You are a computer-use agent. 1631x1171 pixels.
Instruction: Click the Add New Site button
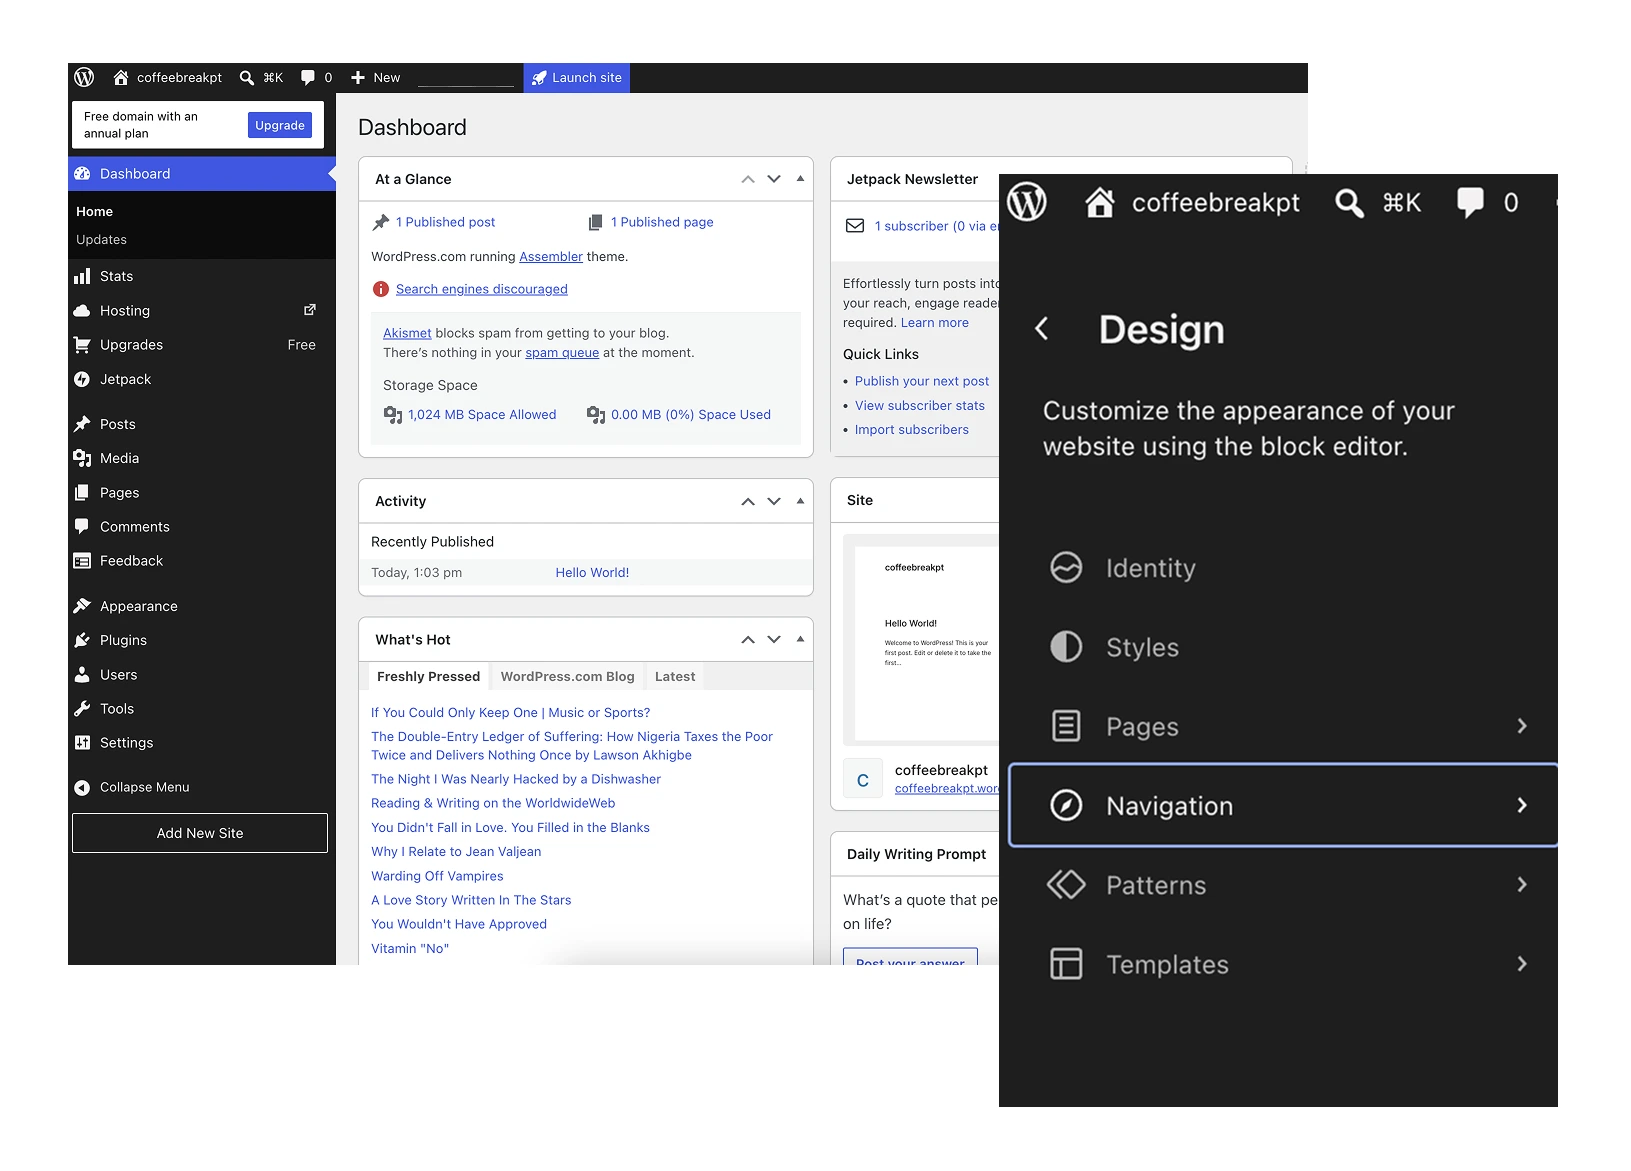(x=200, y=833)
